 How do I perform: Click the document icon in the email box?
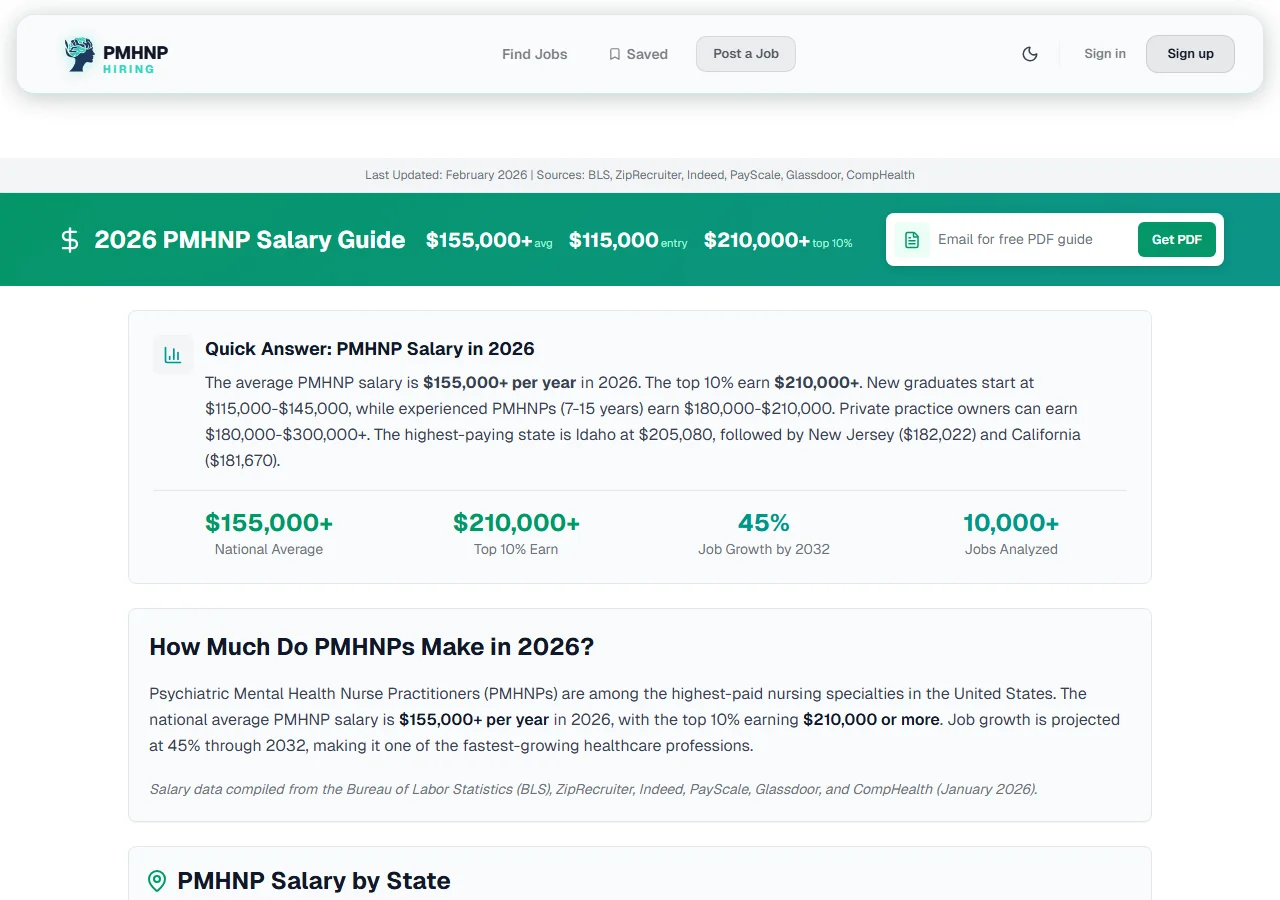coord(912,240)
